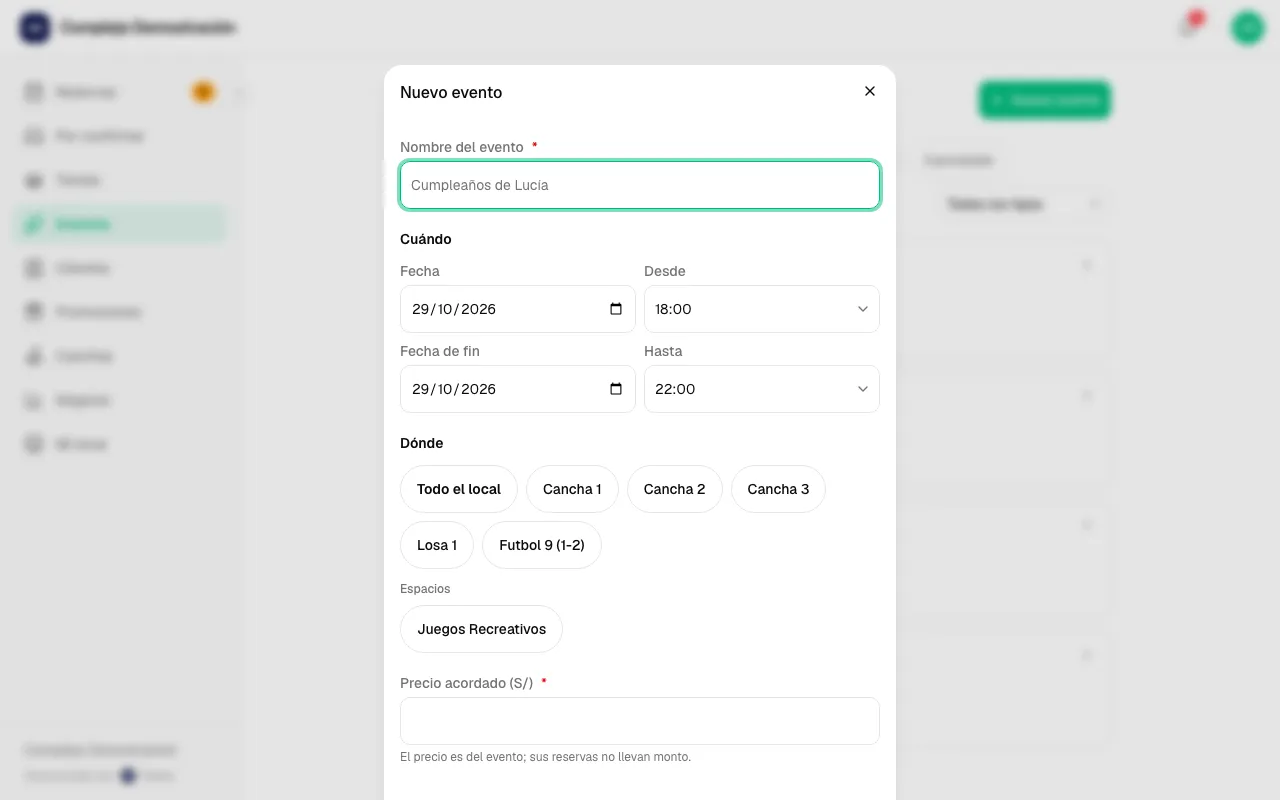Expand the Hasta time dropdown
This screenshot has width=1280, height=800.
click(x=762, y=389)
